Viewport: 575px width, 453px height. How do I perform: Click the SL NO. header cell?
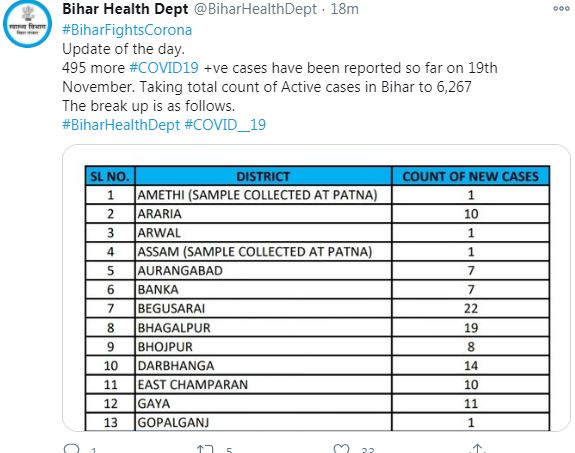pos(110,176)
